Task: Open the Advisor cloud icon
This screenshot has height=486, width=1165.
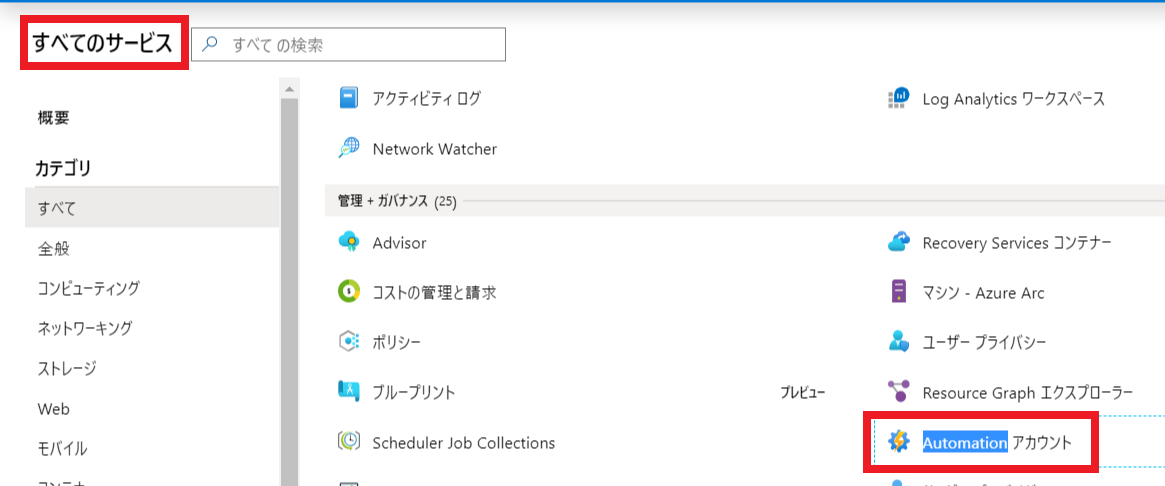Action: click(x=349, y=243)
